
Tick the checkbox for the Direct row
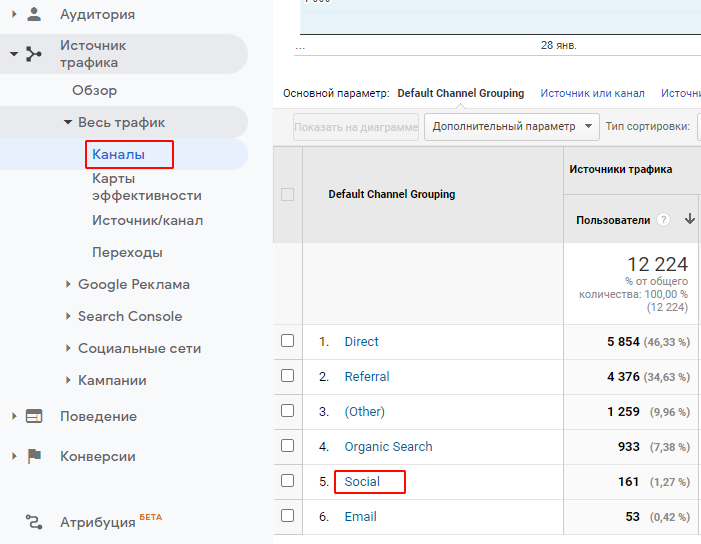(x=287, y=341)
